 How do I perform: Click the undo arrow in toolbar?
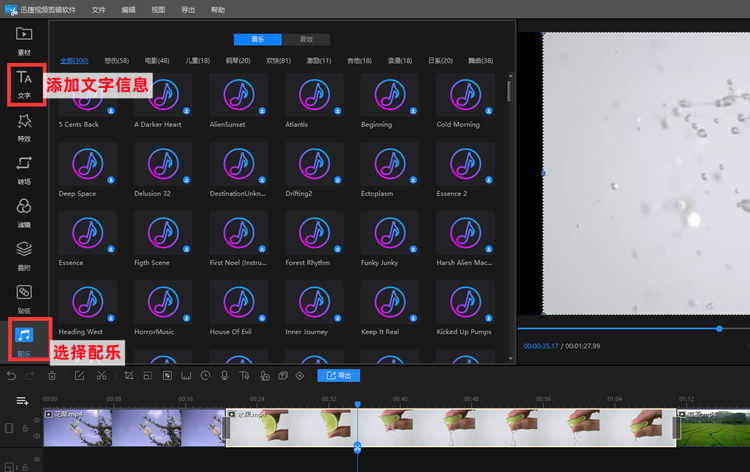click(11, 376)
